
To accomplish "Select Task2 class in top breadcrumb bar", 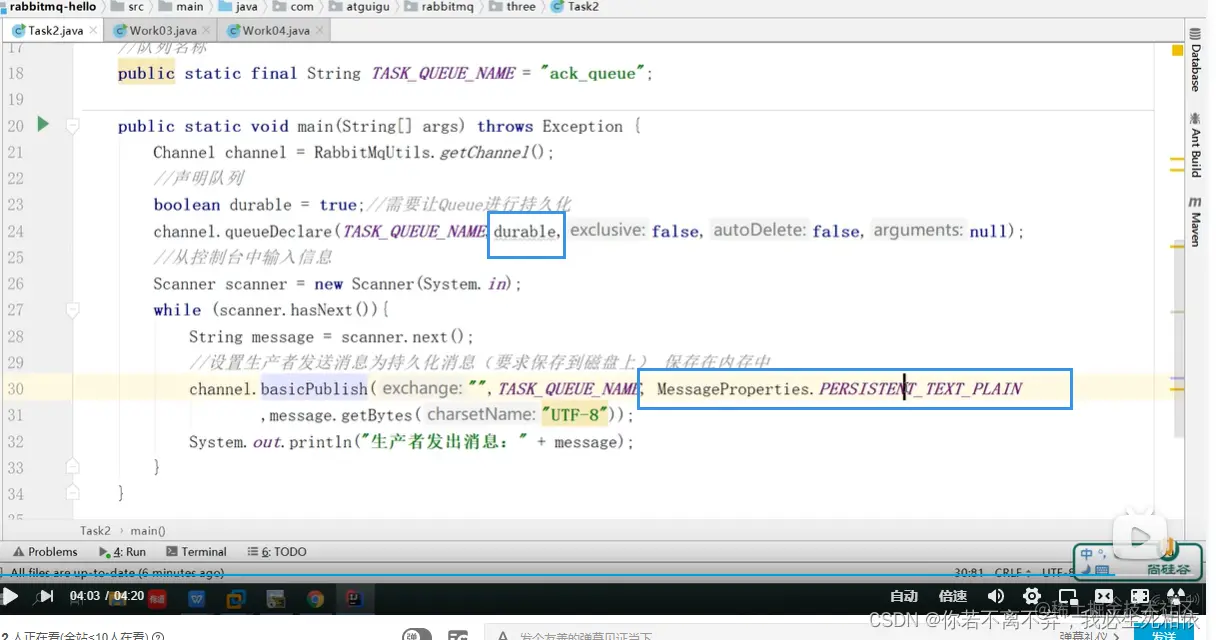I will [x=577, y=6].
